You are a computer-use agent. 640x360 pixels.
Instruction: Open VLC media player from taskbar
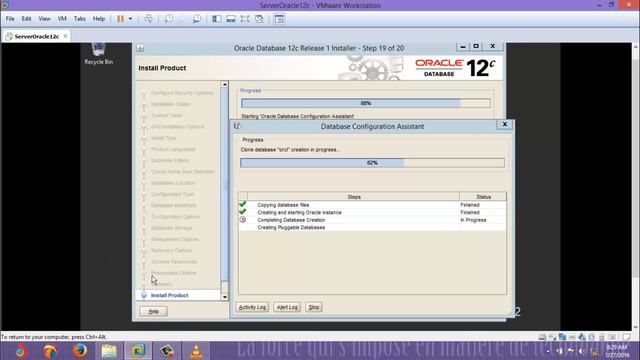pos(196,351)
